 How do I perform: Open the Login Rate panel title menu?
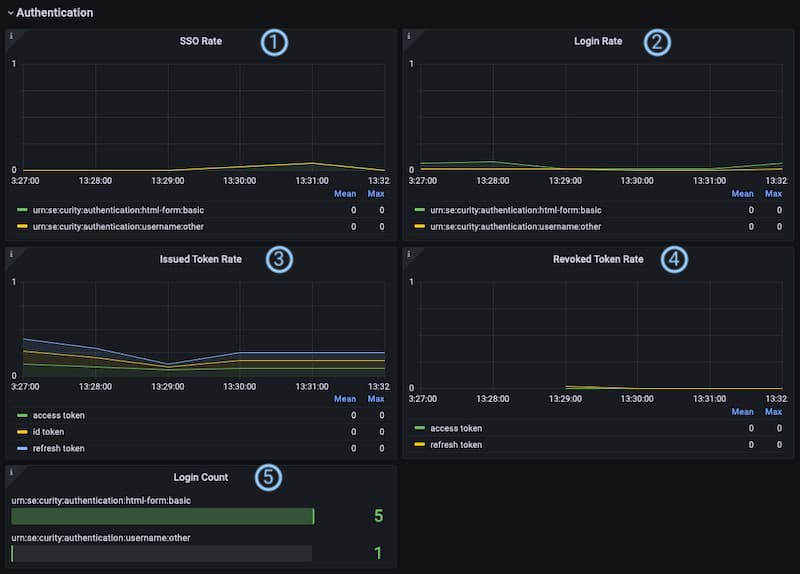598,42
